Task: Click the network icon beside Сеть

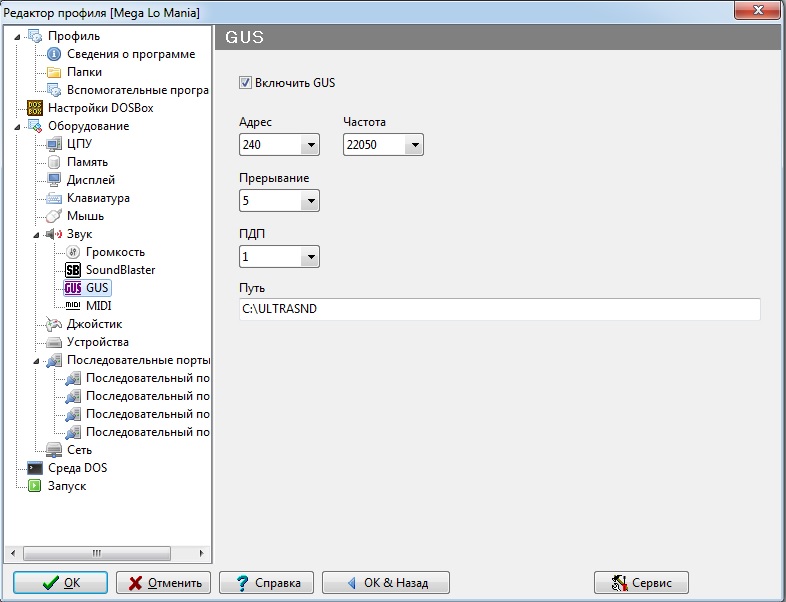Action: coord(54,450)
